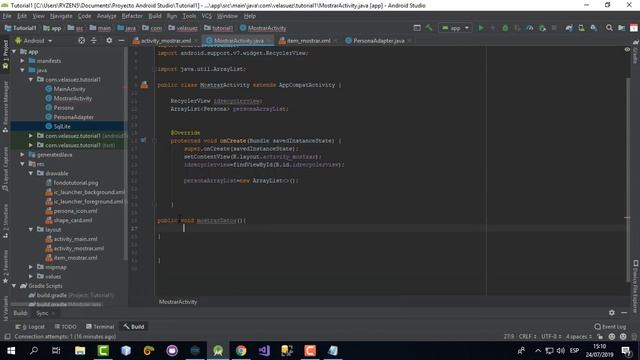Click the Make Project hammer icon
Screen dimensions: 640x360
click(429, 28)
